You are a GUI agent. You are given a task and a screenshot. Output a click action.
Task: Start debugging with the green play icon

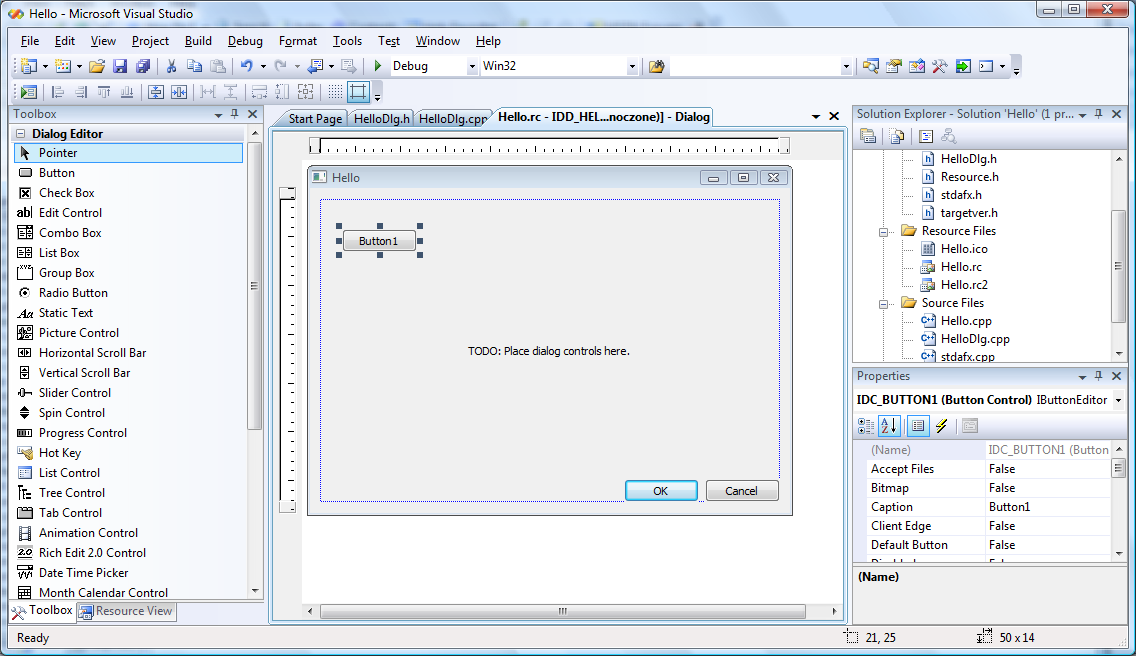coord(377,66)
